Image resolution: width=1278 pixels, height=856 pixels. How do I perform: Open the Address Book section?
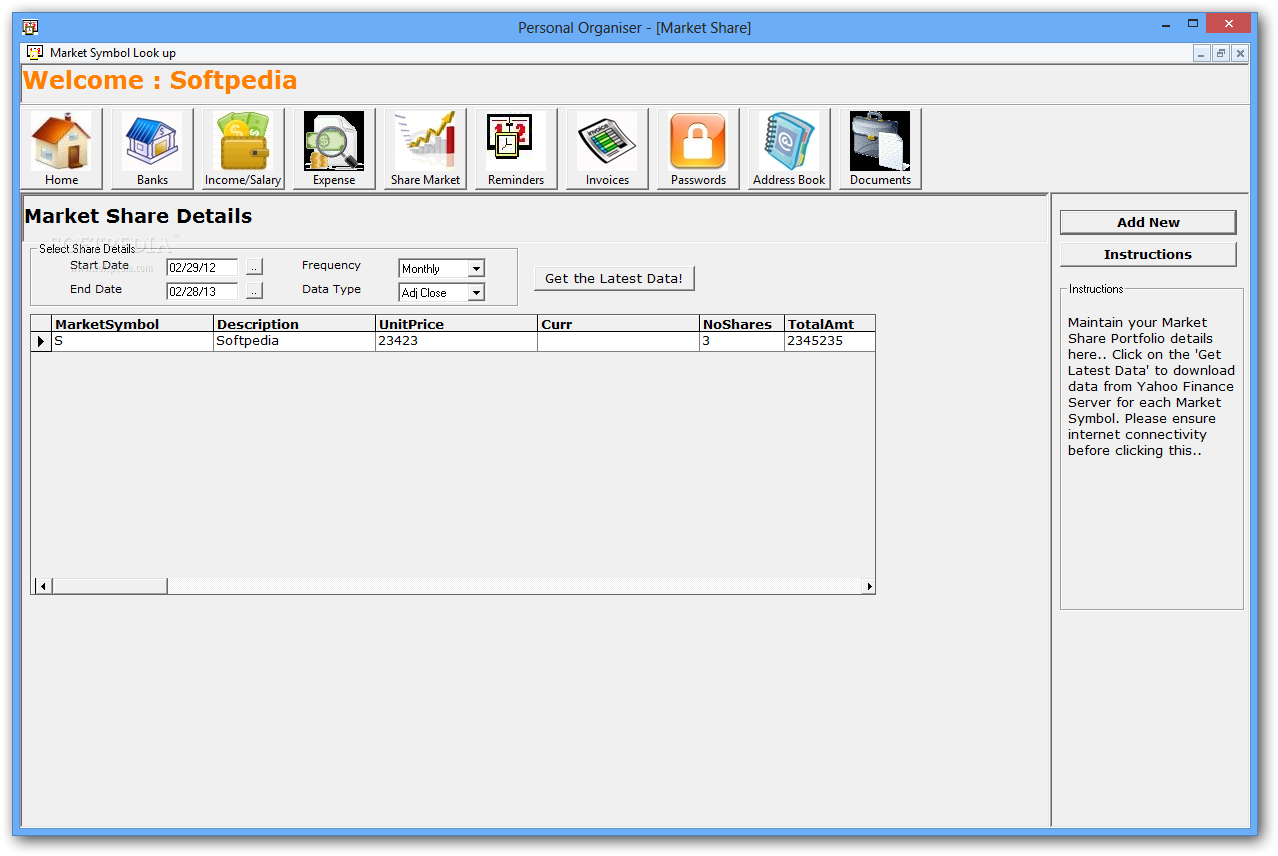[789, 149]
